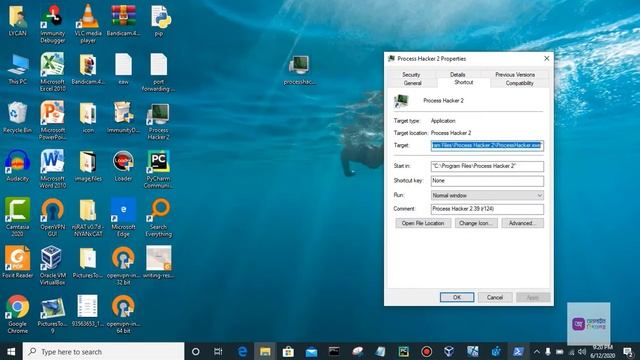Open the Action Center notifications
Screen dimensions: 640x360
(629, 351)
